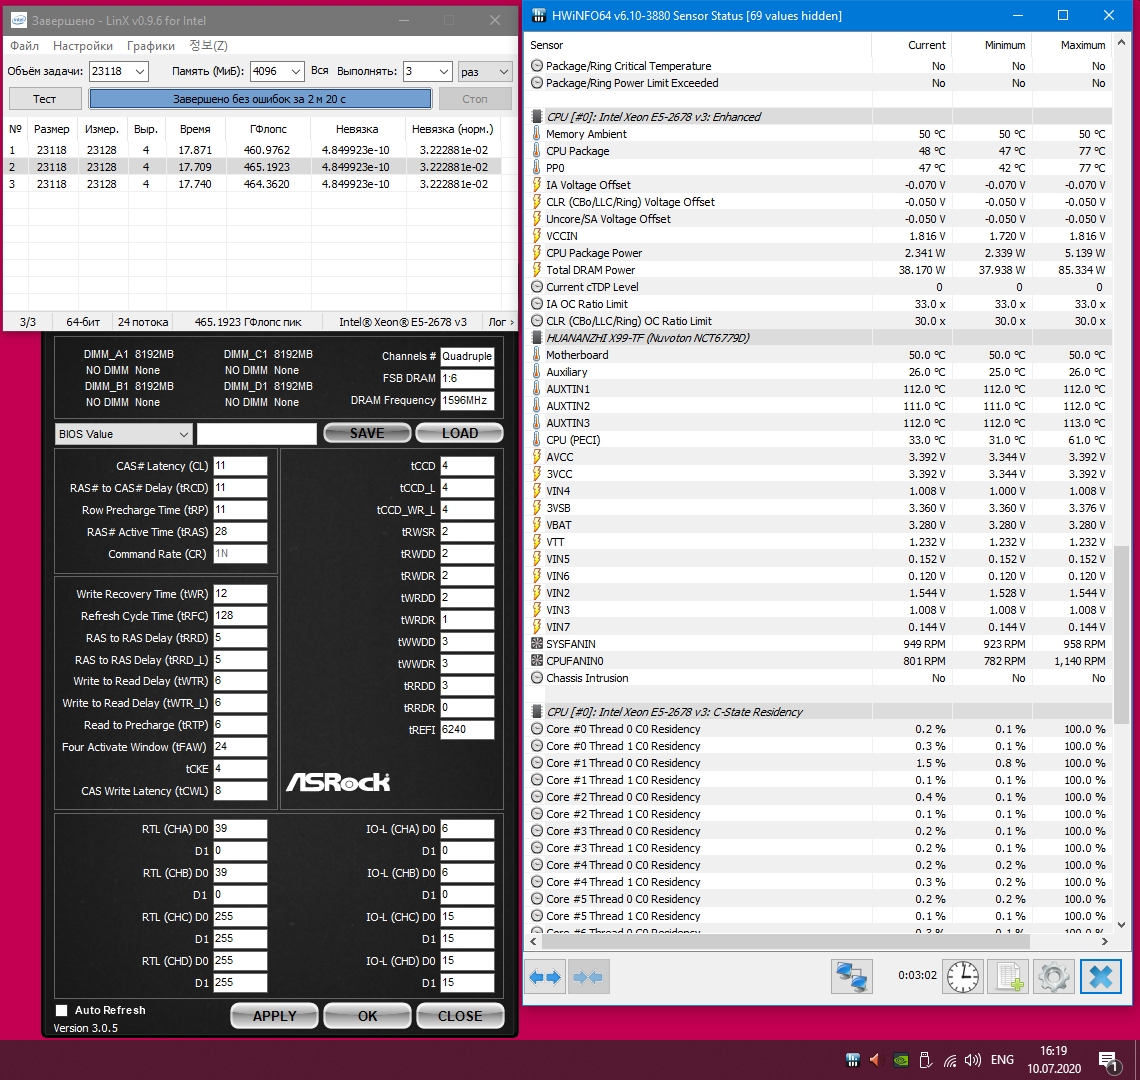
Task: Click the OK button in timing configurator
Action: tap(367, 1016)
